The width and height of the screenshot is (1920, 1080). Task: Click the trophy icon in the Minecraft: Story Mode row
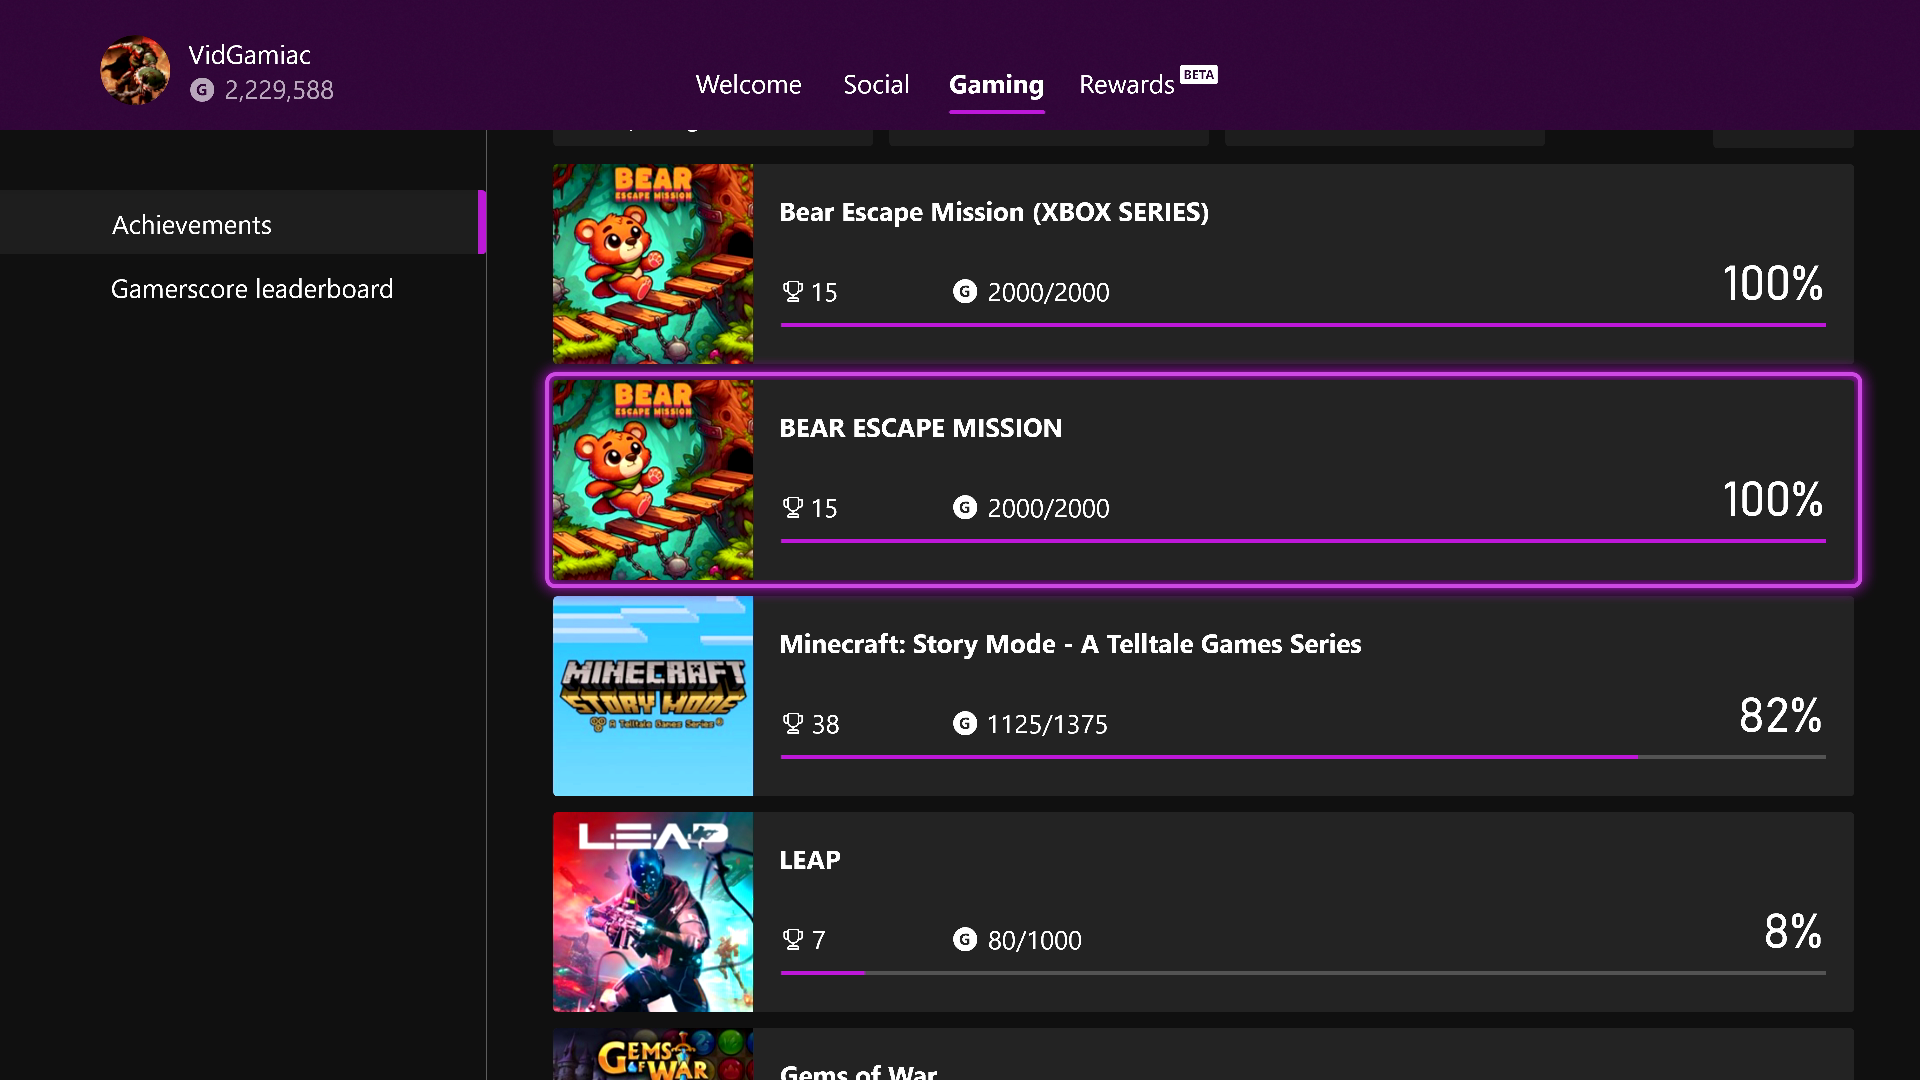[x=793, y=724]
